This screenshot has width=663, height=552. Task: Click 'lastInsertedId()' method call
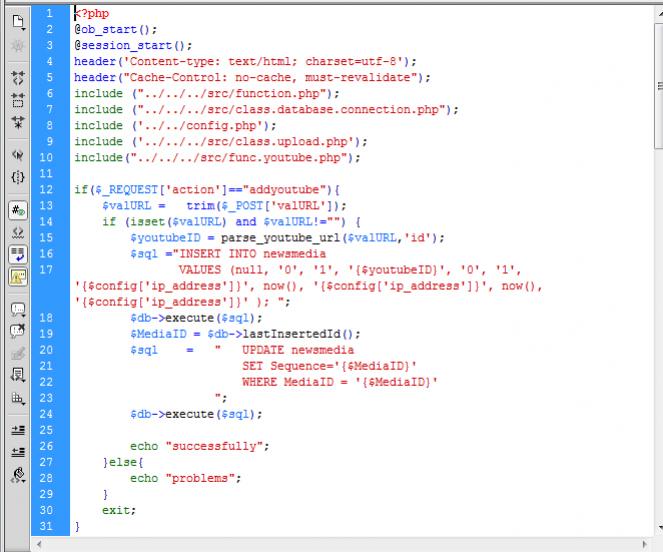click(x=298, y=334)
